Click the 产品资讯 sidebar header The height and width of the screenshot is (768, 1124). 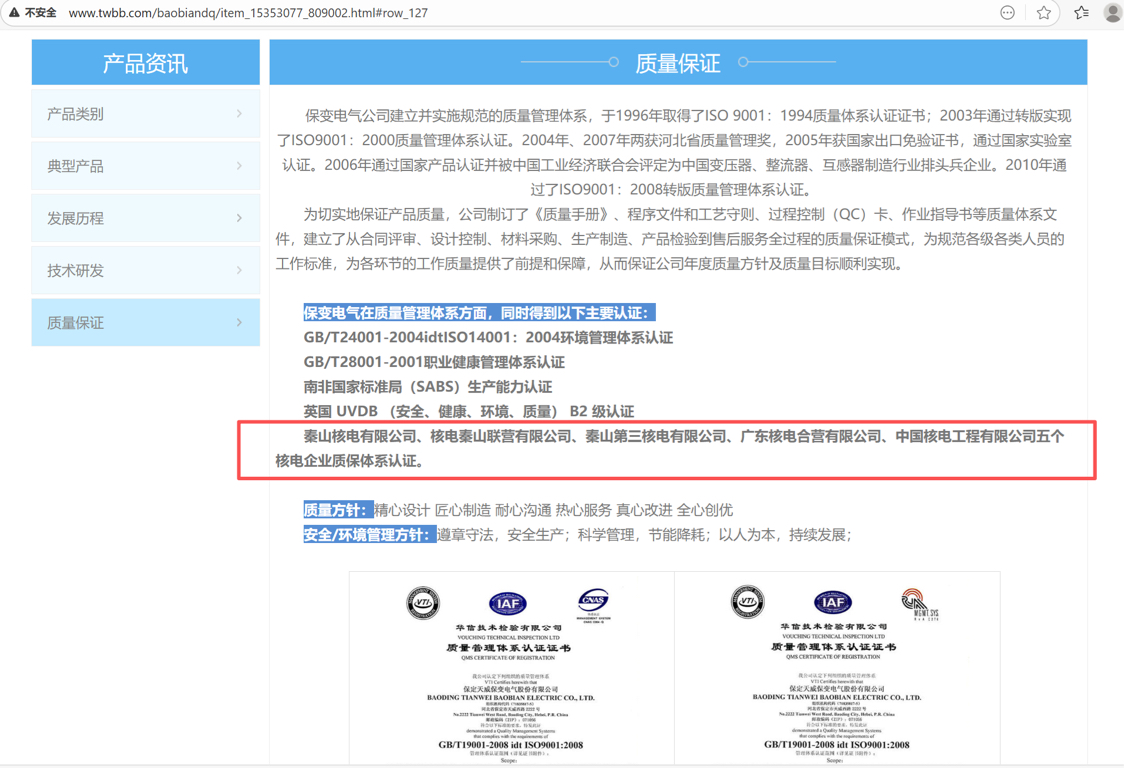click(x=146, y=62)
